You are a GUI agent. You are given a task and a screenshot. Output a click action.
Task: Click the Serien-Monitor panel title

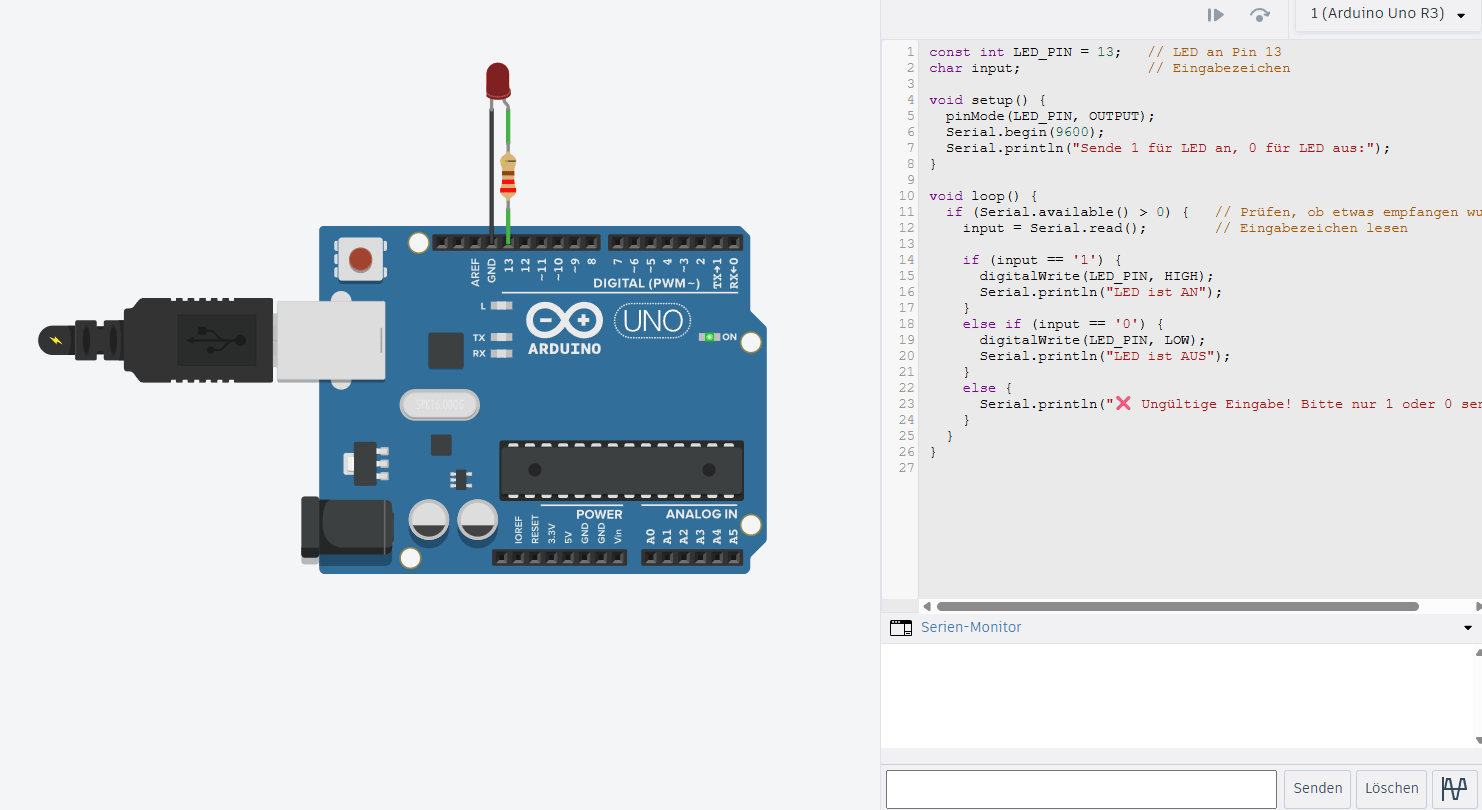click(971, 627)
